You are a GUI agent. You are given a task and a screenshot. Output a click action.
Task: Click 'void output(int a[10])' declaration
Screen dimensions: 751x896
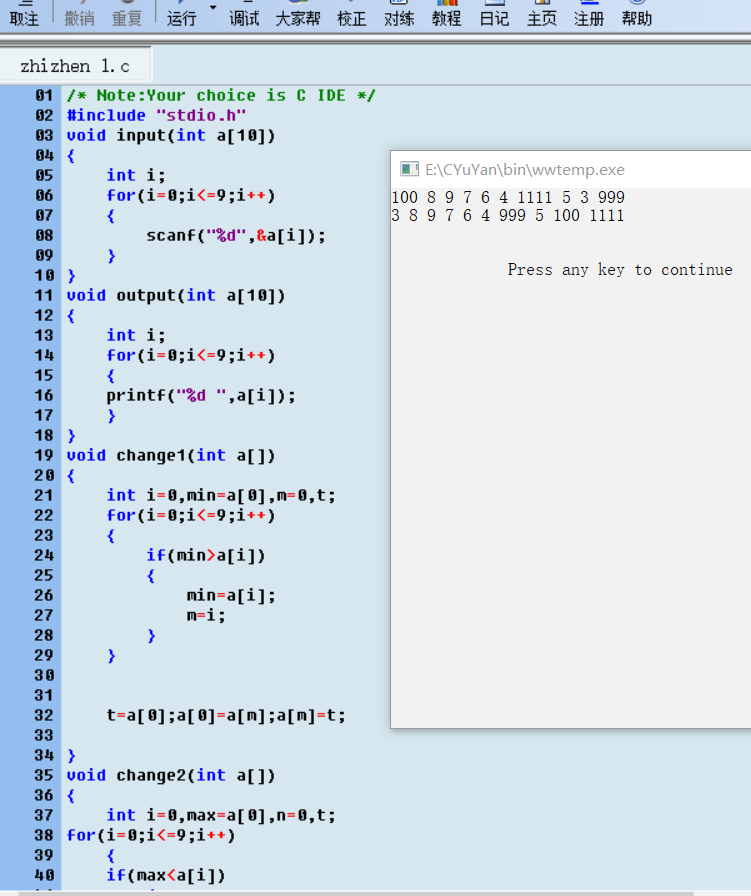tap(175, 295)
